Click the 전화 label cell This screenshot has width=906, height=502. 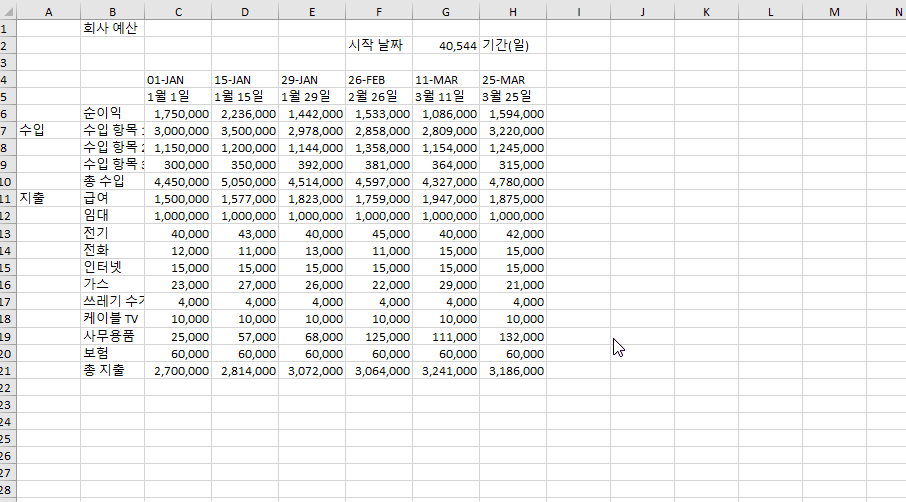[x=112, y=251]
